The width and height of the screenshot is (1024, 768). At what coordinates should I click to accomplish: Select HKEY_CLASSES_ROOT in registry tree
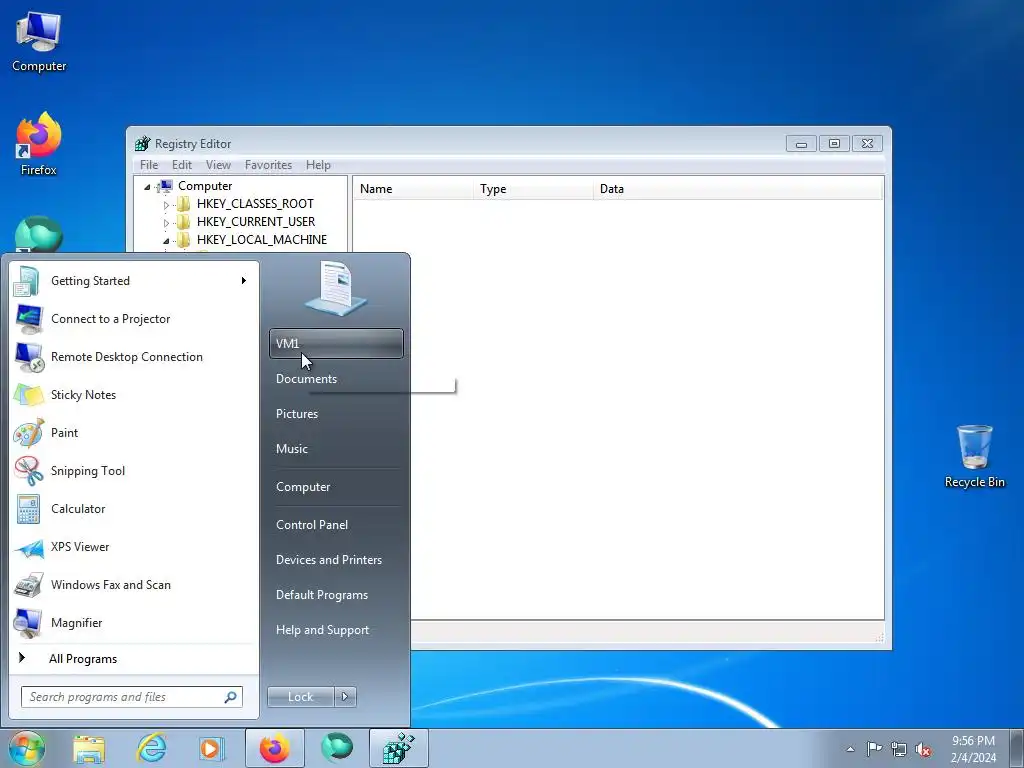click(255, 204)
